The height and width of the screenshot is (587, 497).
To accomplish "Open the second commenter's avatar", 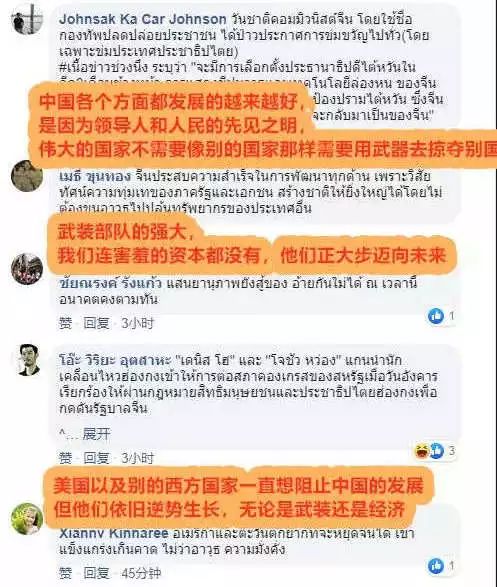I will point(27,176).
